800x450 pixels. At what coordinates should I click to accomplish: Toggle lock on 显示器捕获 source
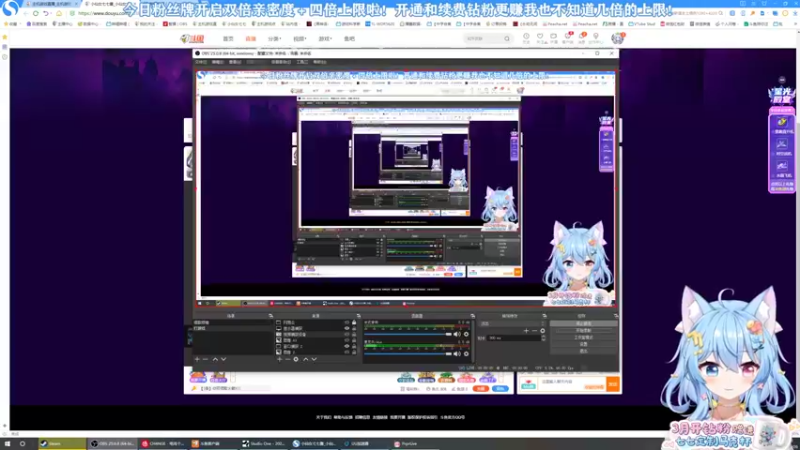(354, 328)
